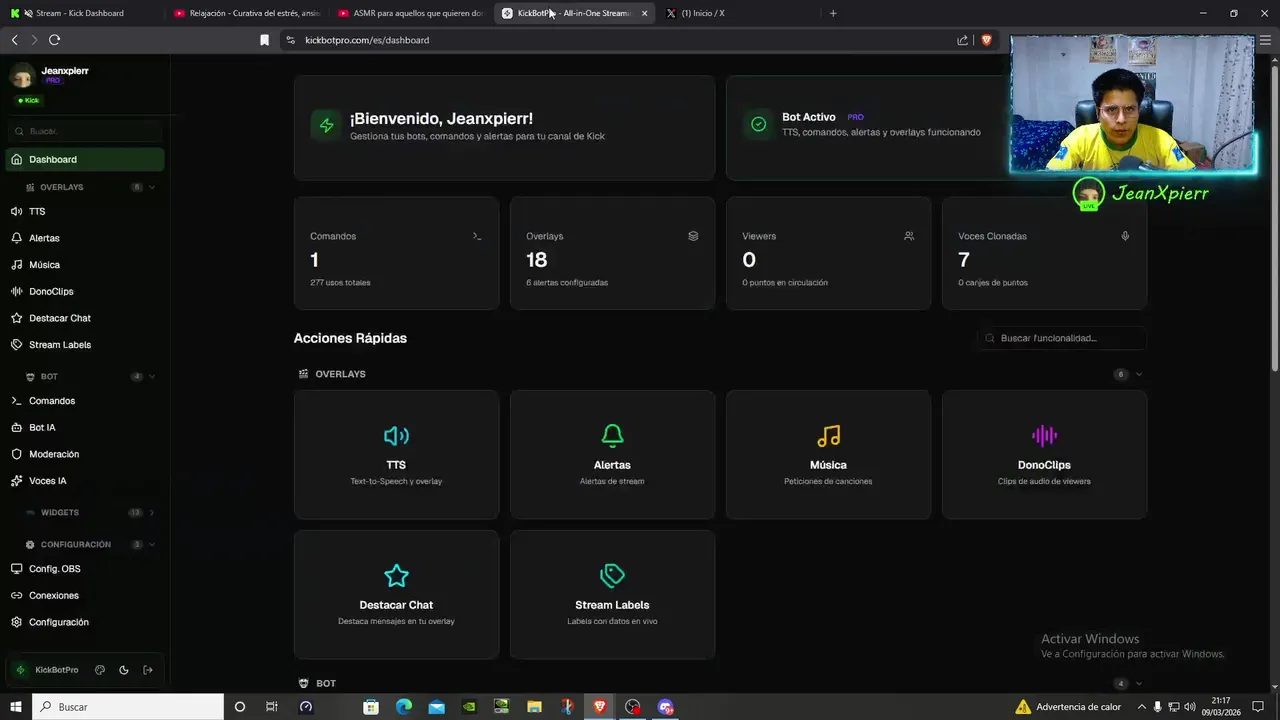Click the Buscar funcionalidad search box
This screenshot has height=720, width=1280.
(x=1062, y=338)
